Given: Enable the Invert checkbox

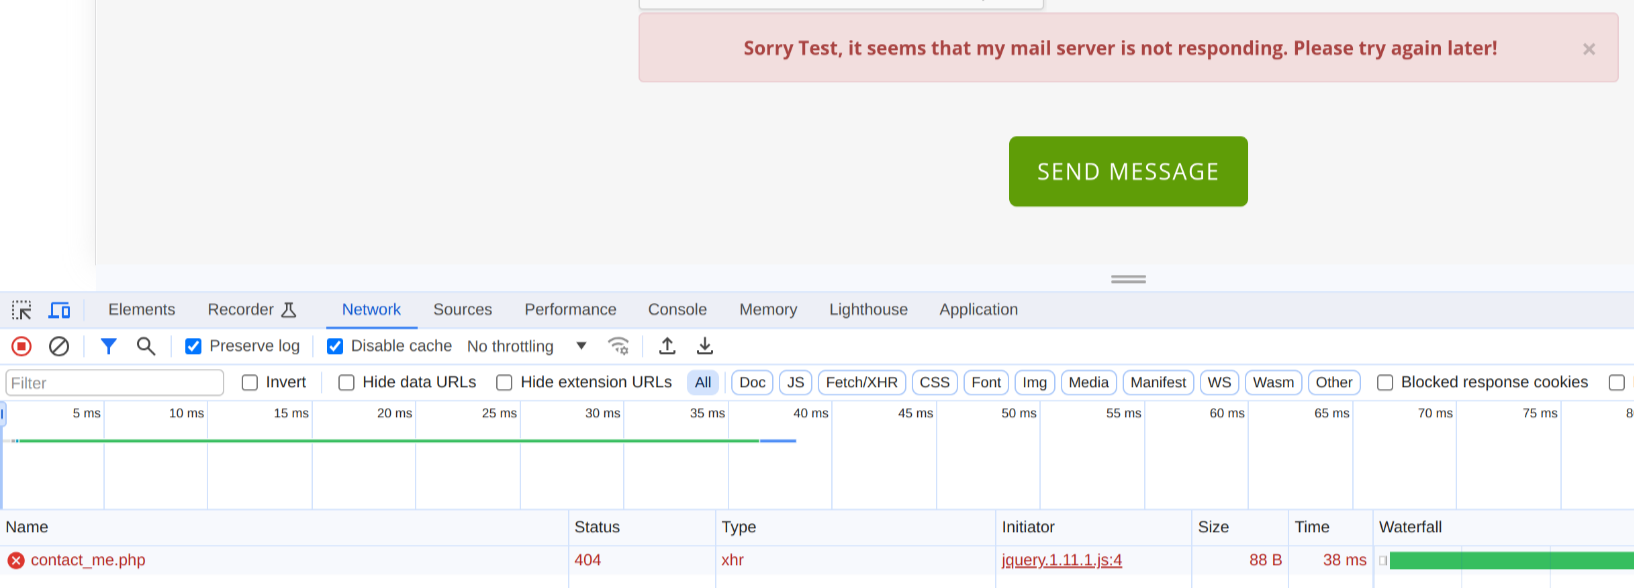Looking at the screenshot, I should (x=250, y=382).
